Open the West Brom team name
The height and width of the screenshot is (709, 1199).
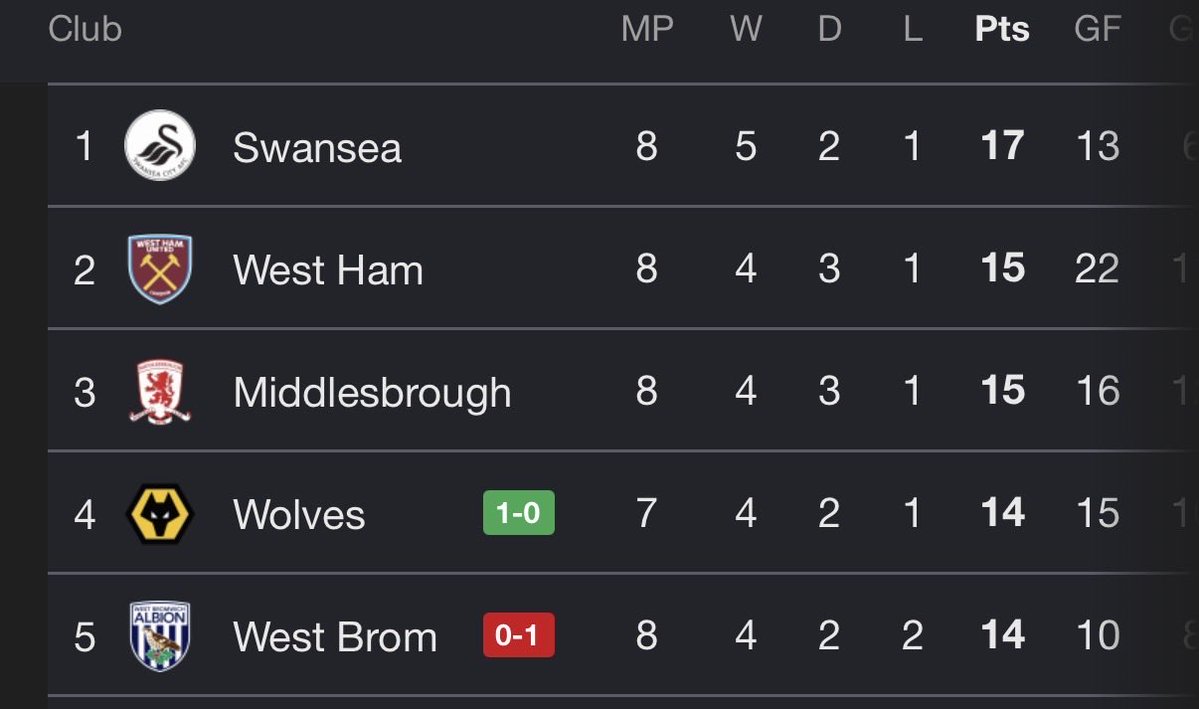pos(335,636)
